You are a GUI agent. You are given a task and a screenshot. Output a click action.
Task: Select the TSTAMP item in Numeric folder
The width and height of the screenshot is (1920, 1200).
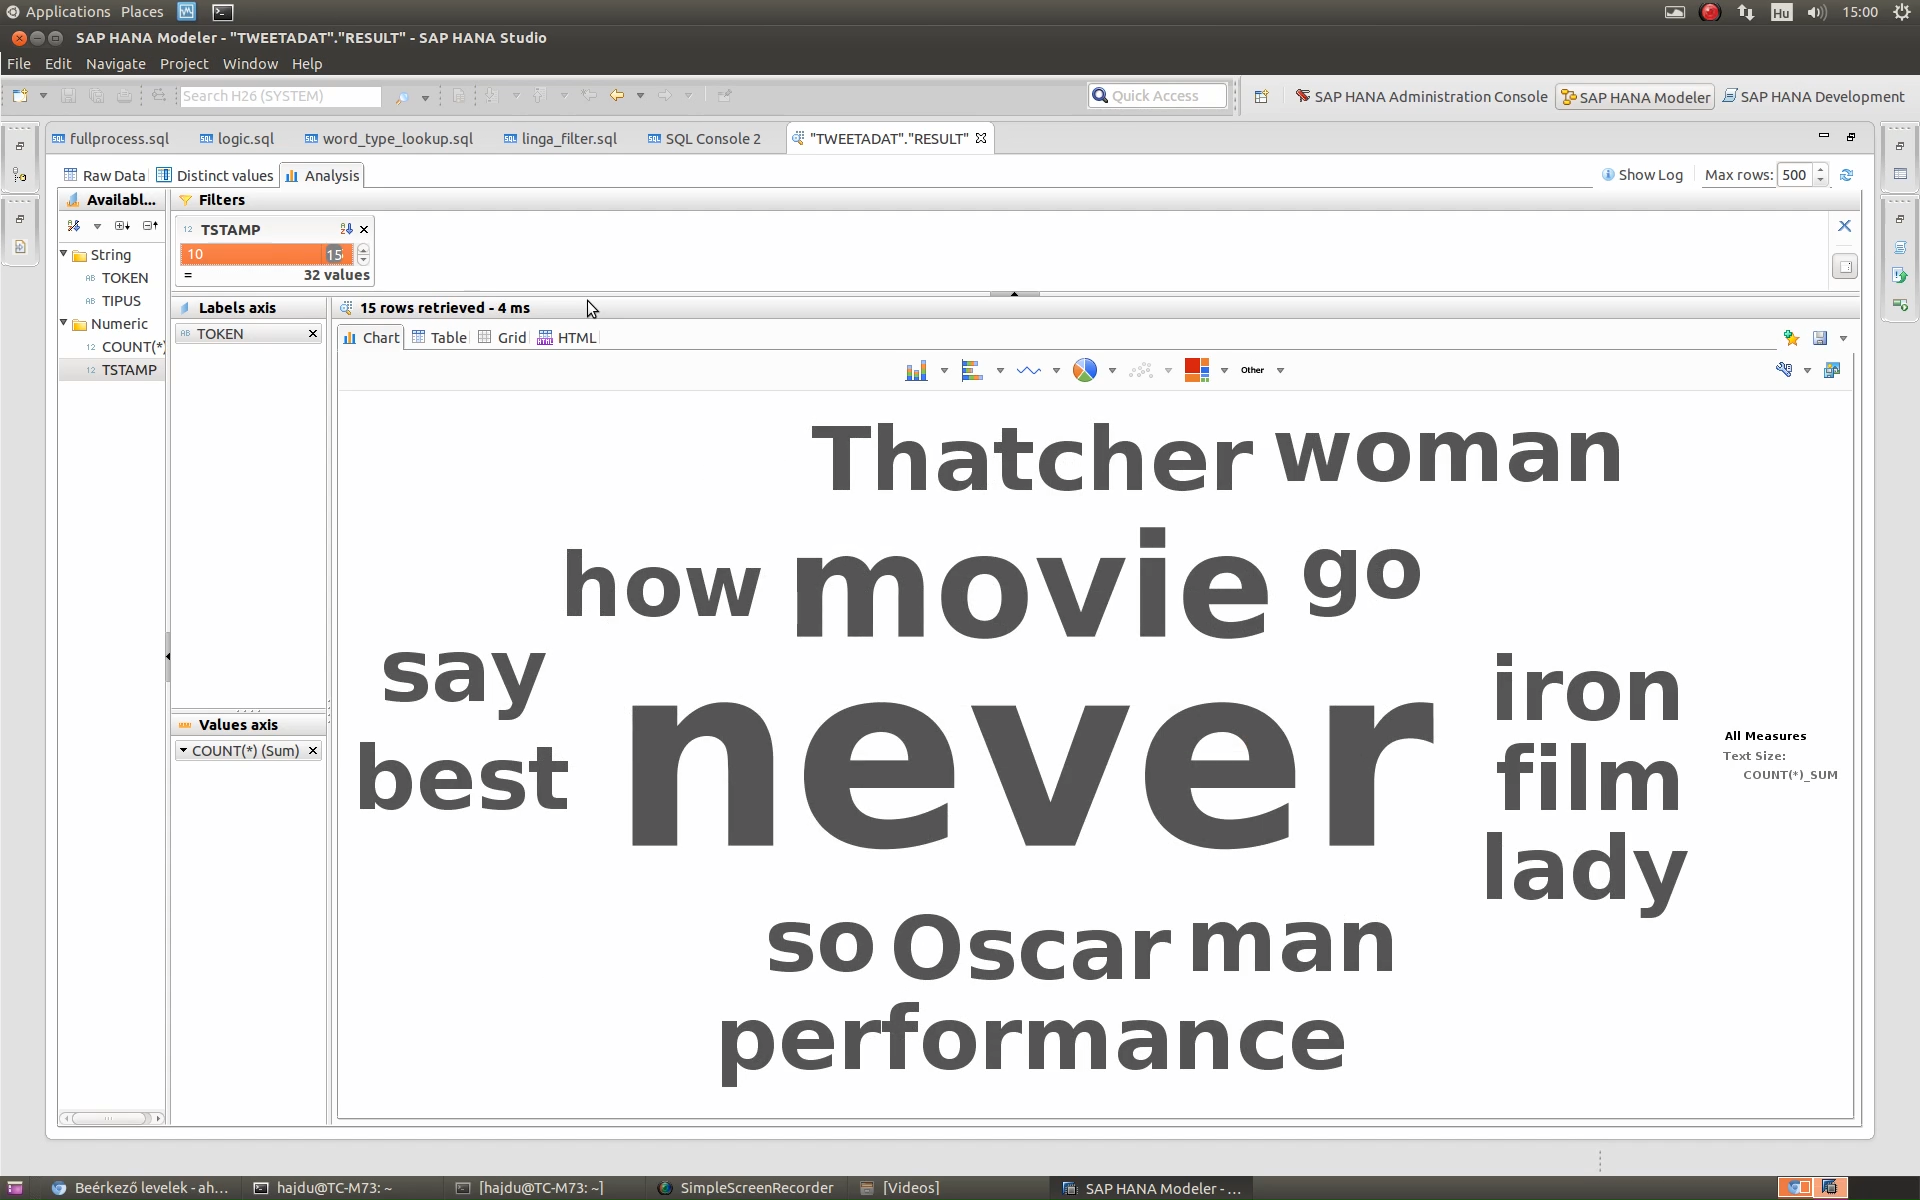pyautogui.click(x=129, y=370)
